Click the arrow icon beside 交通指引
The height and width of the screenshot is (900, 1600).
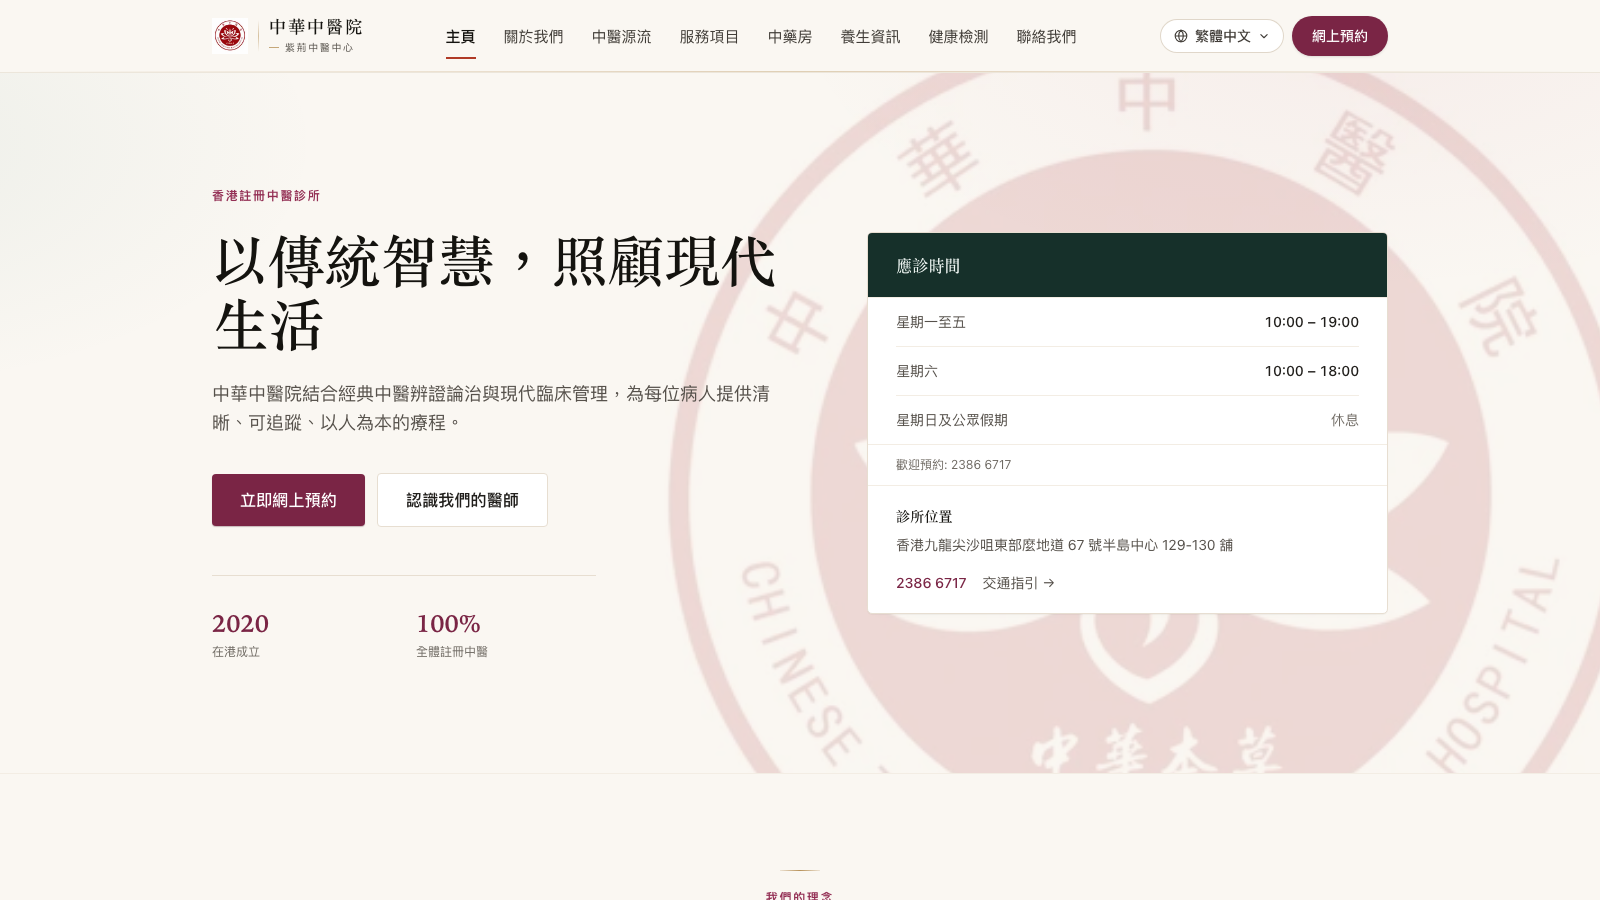click(1049, 583)
